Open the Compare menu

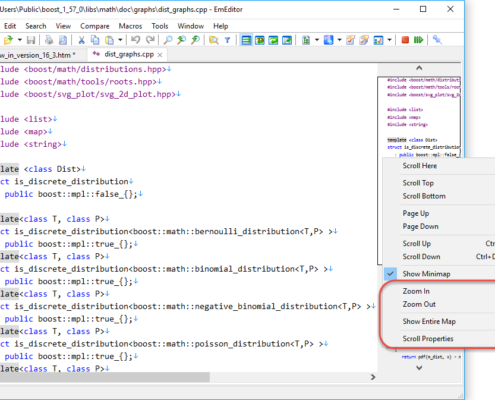click(95, 26)
